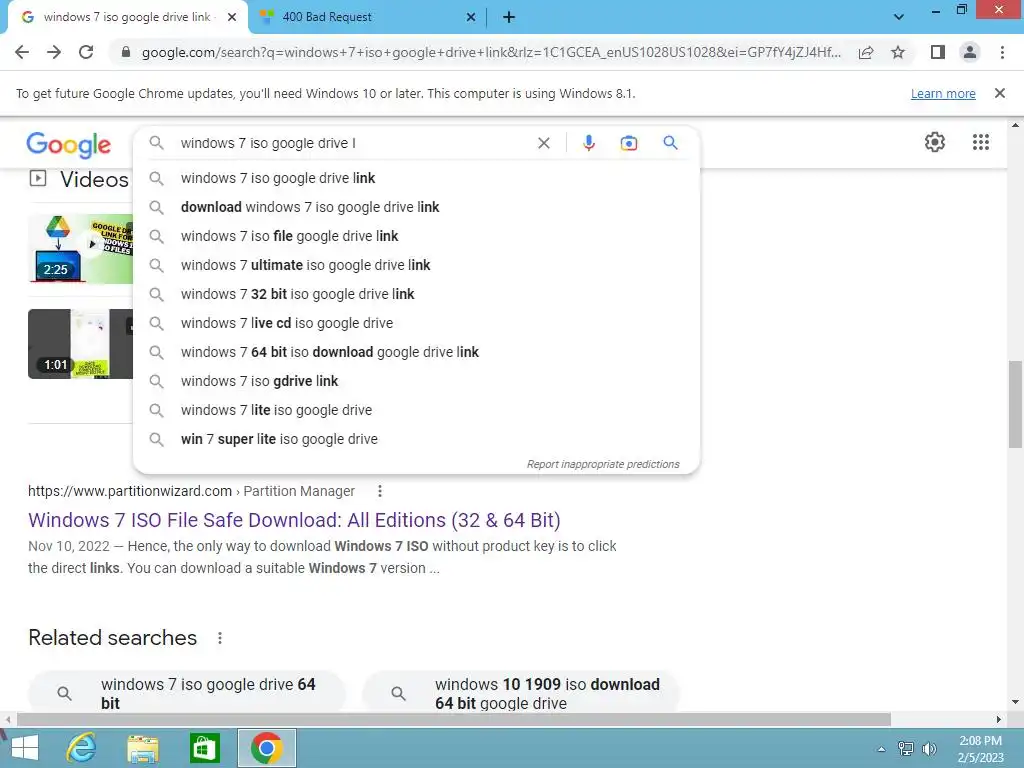Choose suggestion 'windows 7 32 bit iso google drive link'
The height and width of the screenshot is (768, 1024).
point(416,294)
